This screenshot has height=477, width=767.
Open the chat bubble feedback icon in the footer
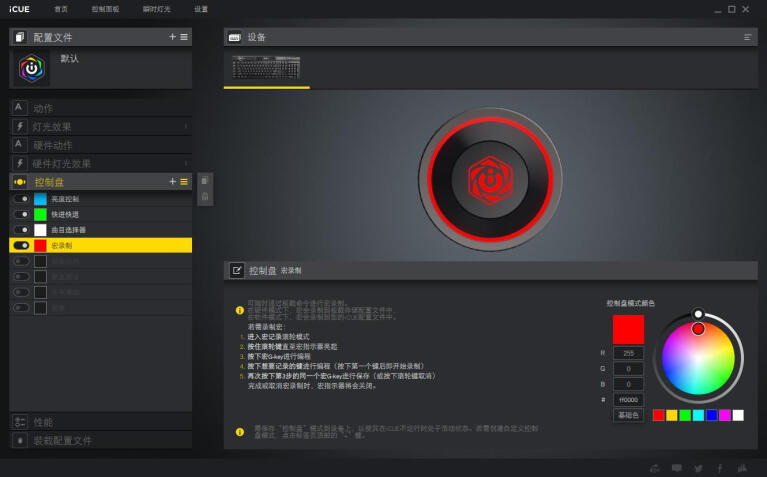tap(677, 468)
